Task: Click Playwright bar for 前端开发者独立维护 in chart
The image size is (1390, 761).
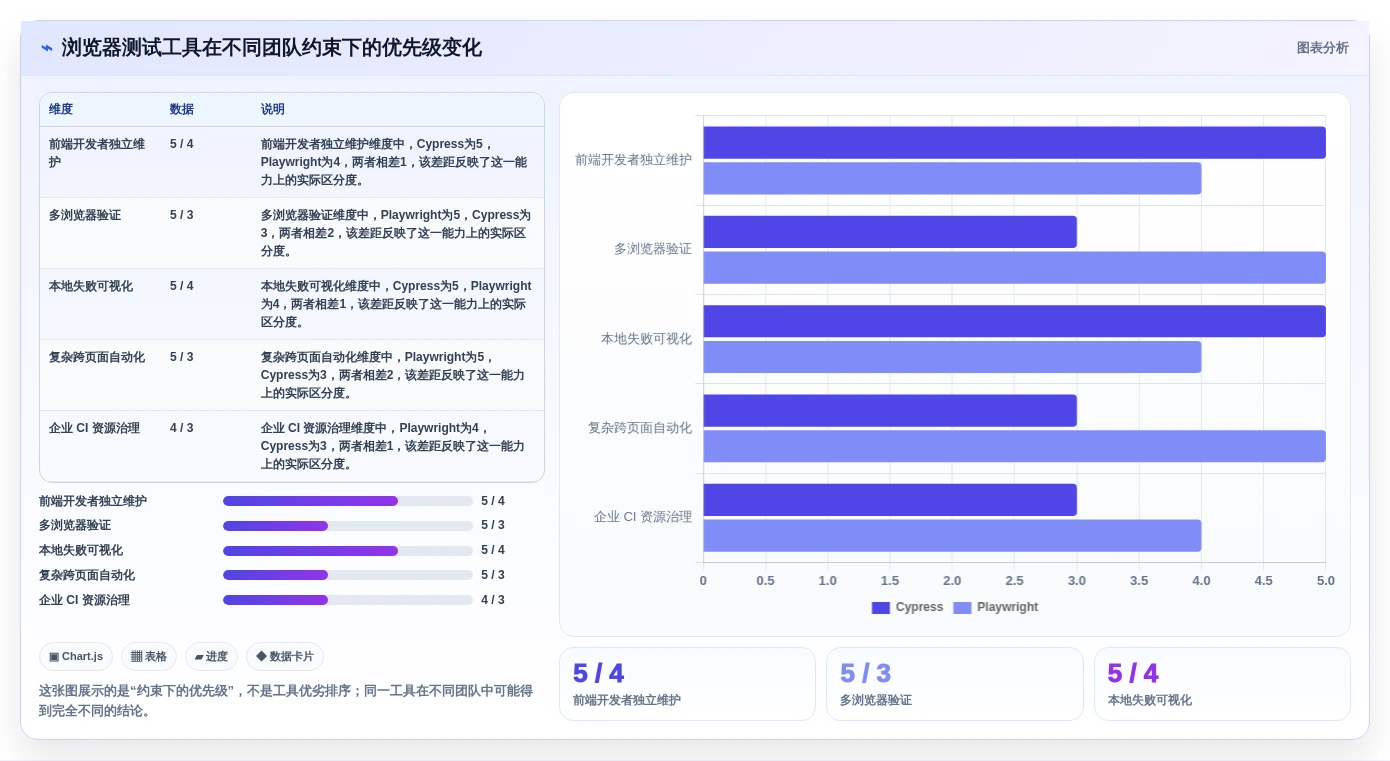Action: tap(952, 179)
